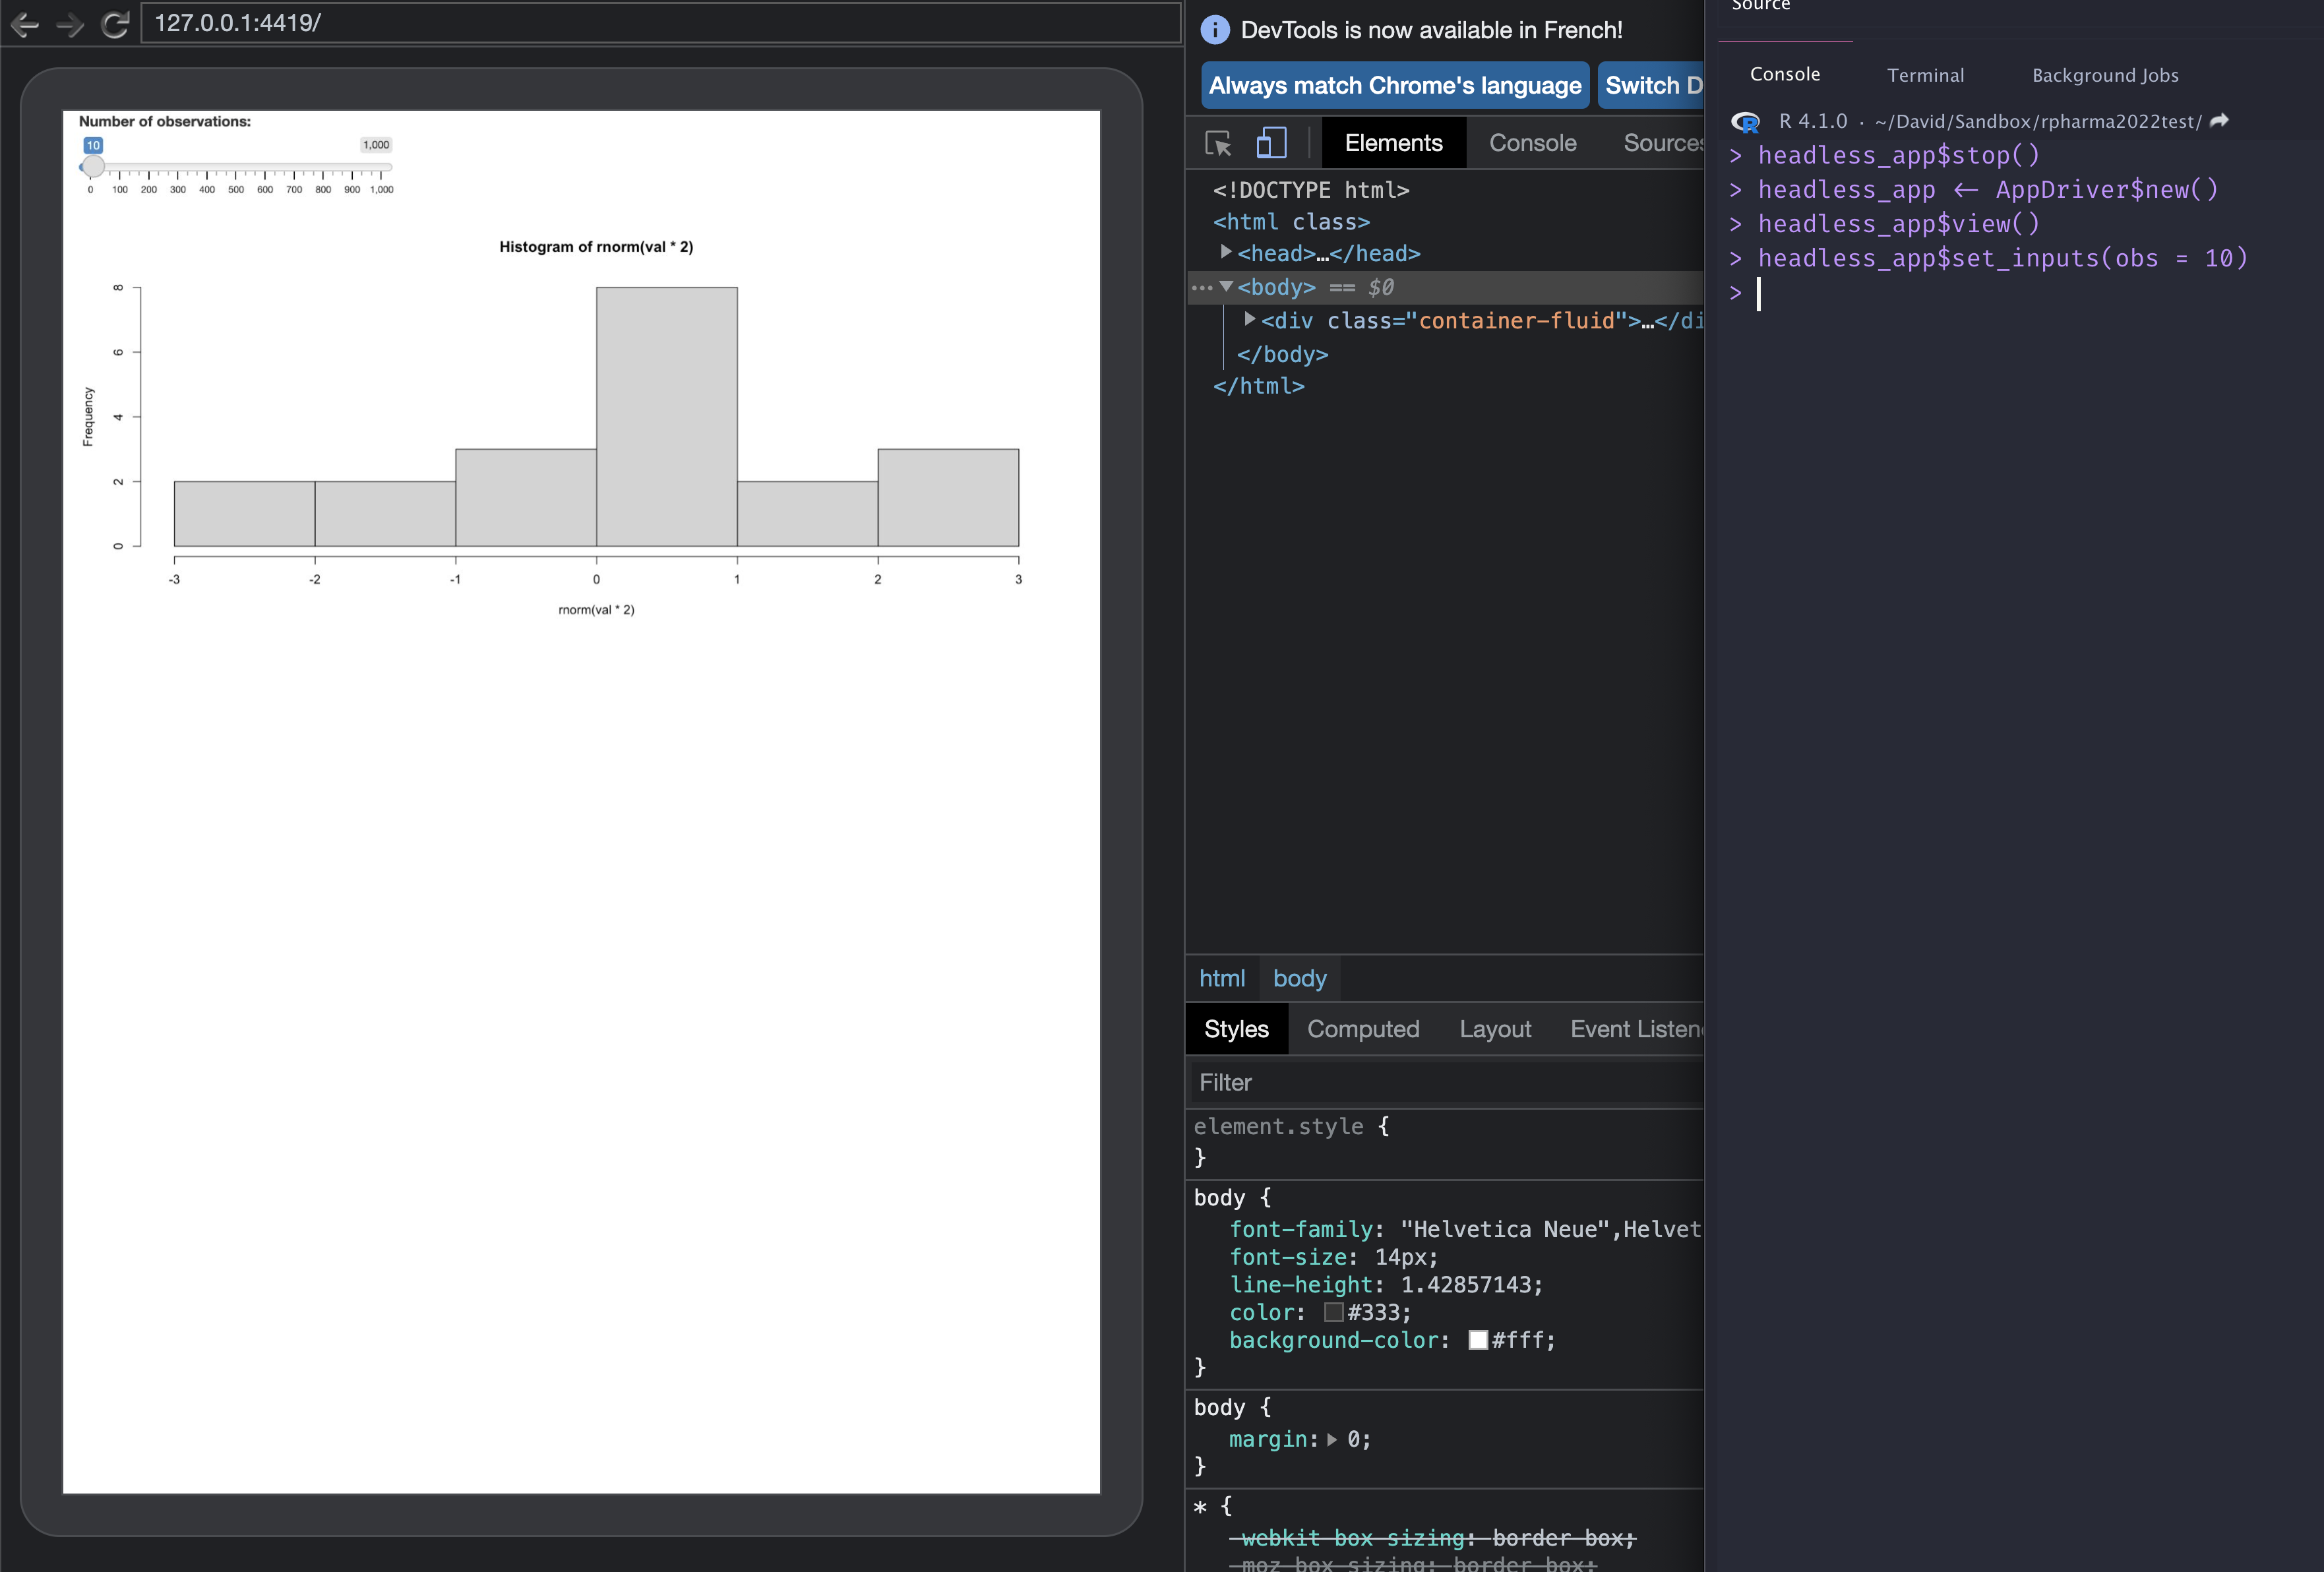
Task: Toggle the device toolbar icon in DevTools
Action: (1271, 142)
